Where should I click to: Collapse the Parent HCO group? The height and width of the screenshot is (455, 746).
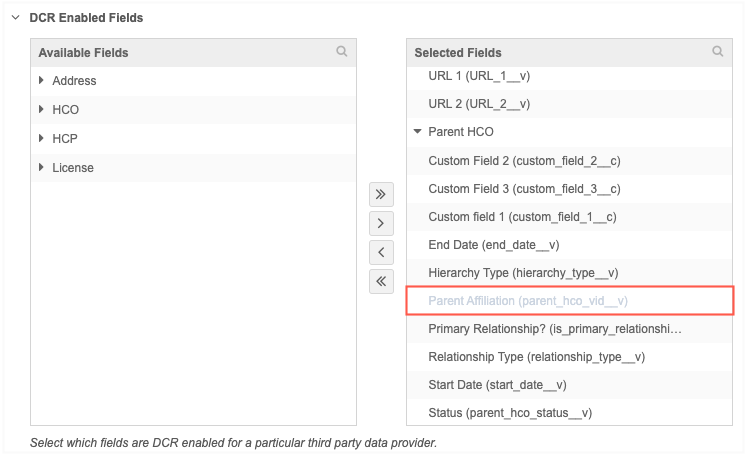[x=418, y=132]
